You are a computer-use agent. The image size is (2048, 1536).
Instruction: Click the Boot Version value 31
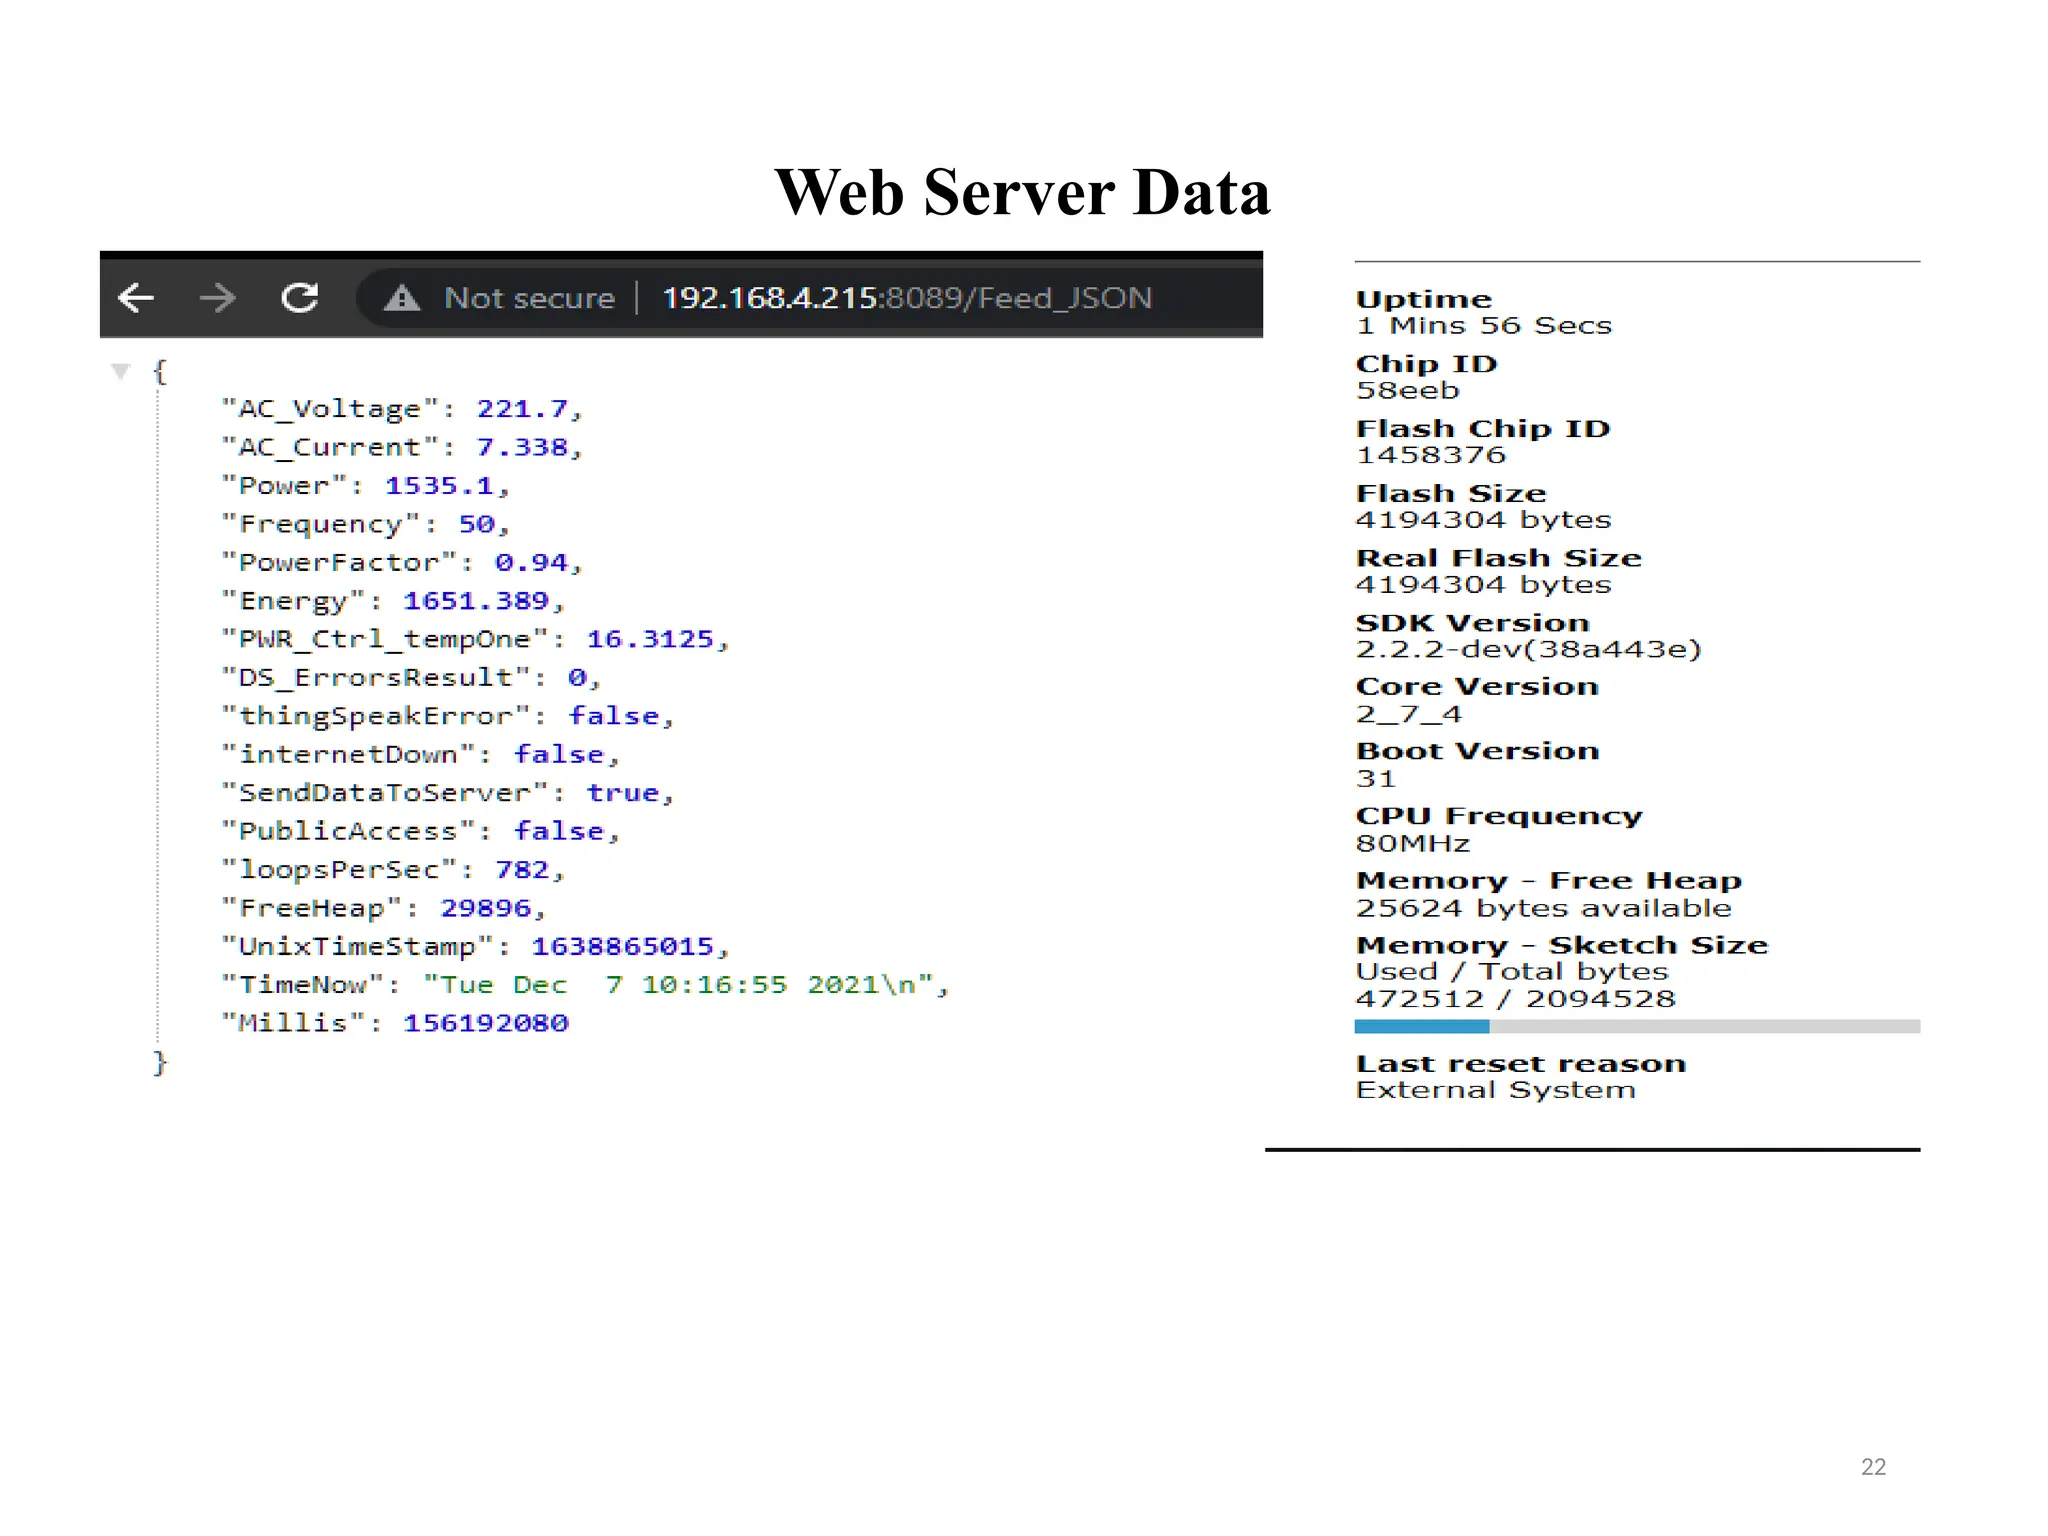coord(1375,779)
